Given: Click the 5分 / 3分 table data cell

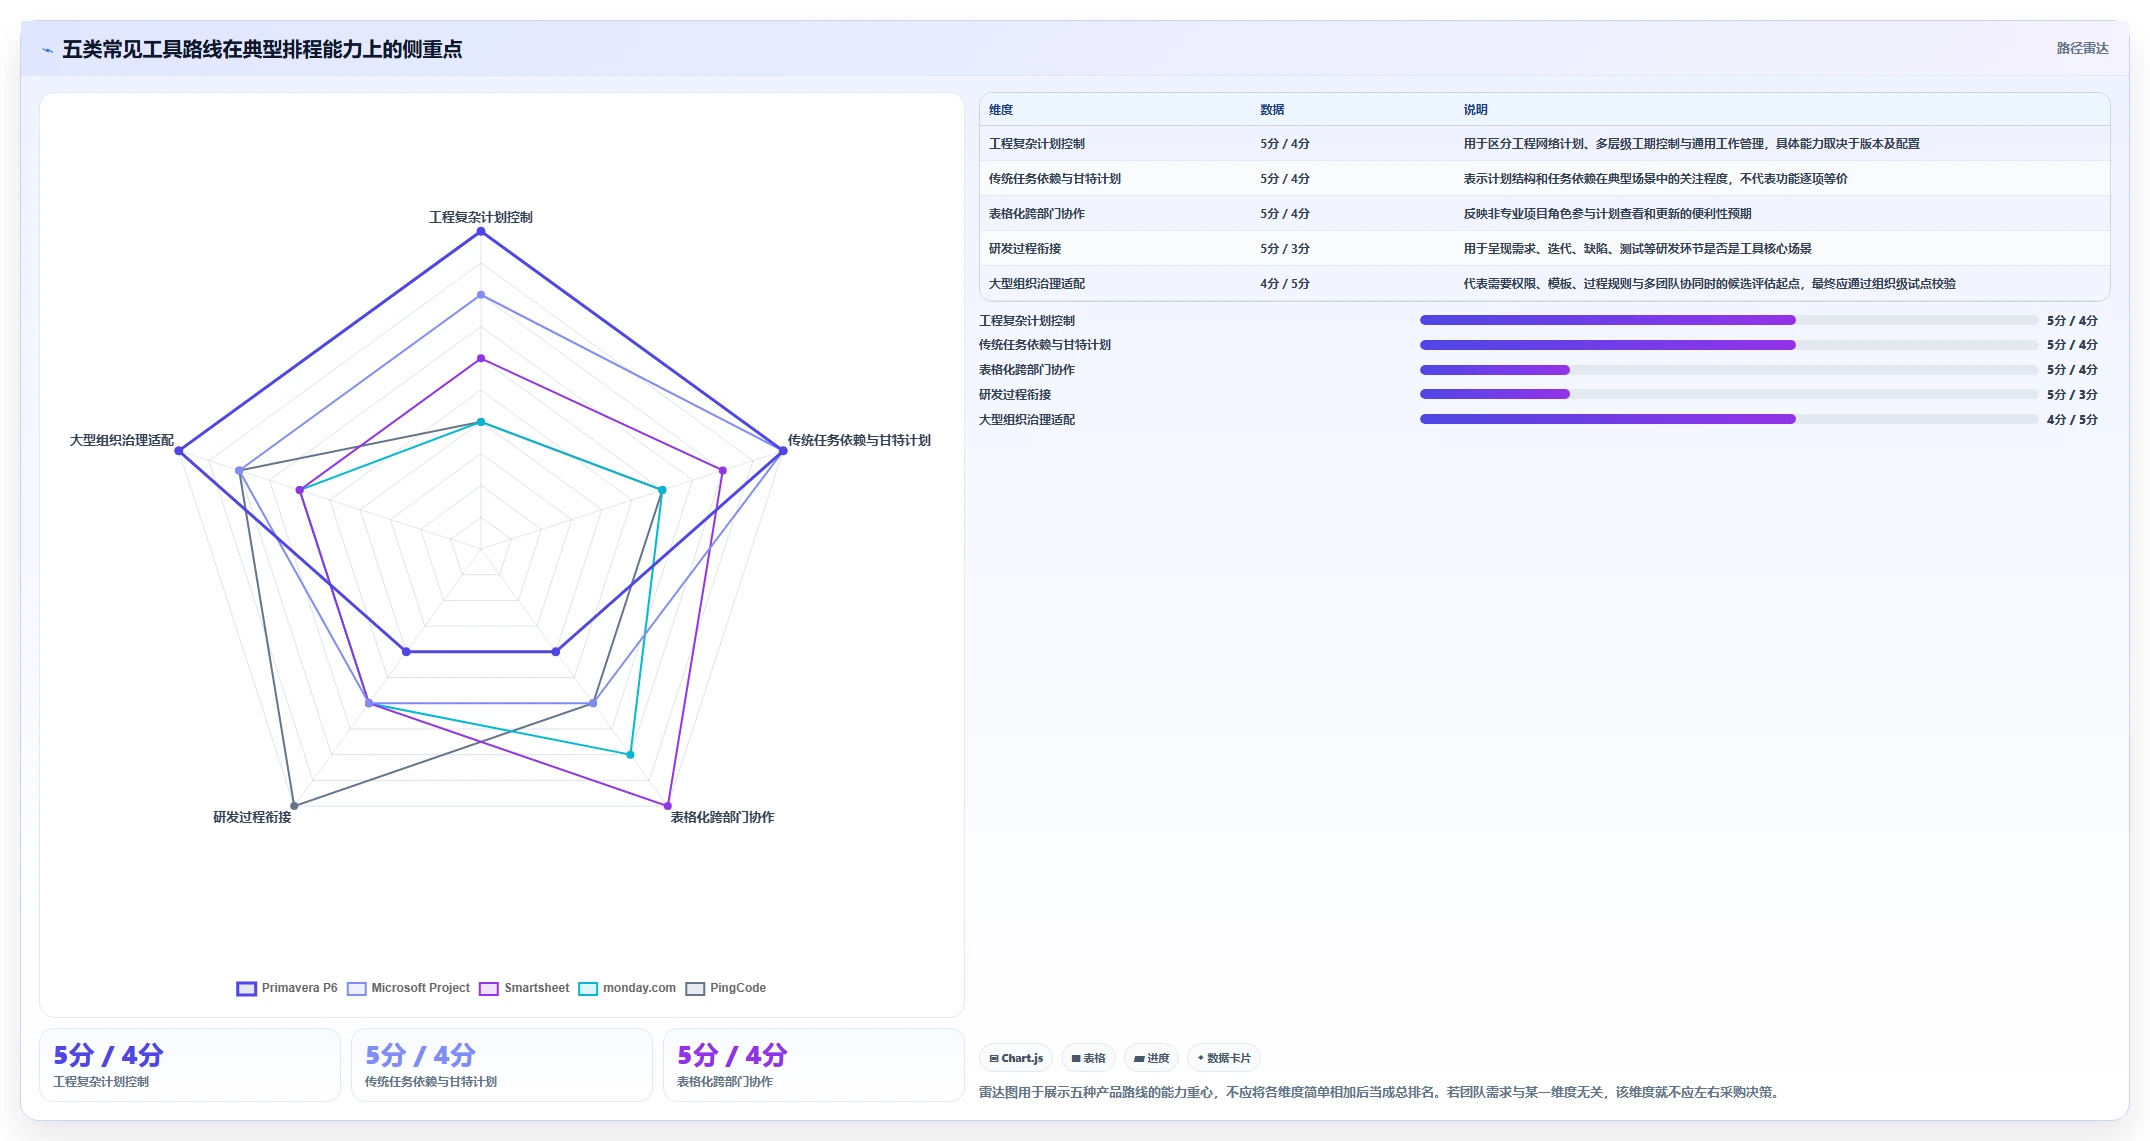Looking at the screenshot, I should tap(1285, 249).
